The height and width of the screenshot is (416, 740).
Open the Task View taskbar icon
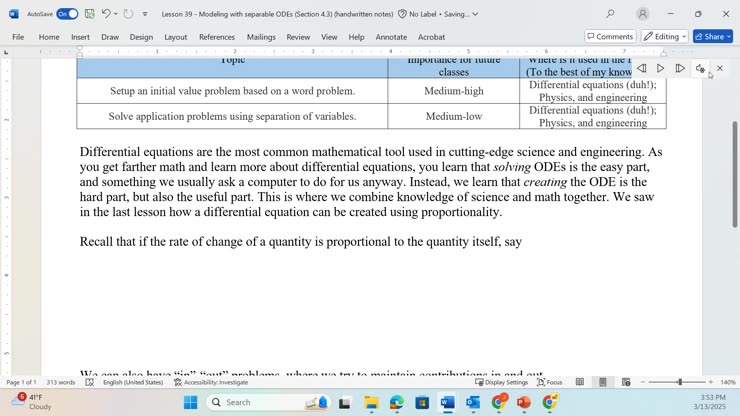coord(345,402)
